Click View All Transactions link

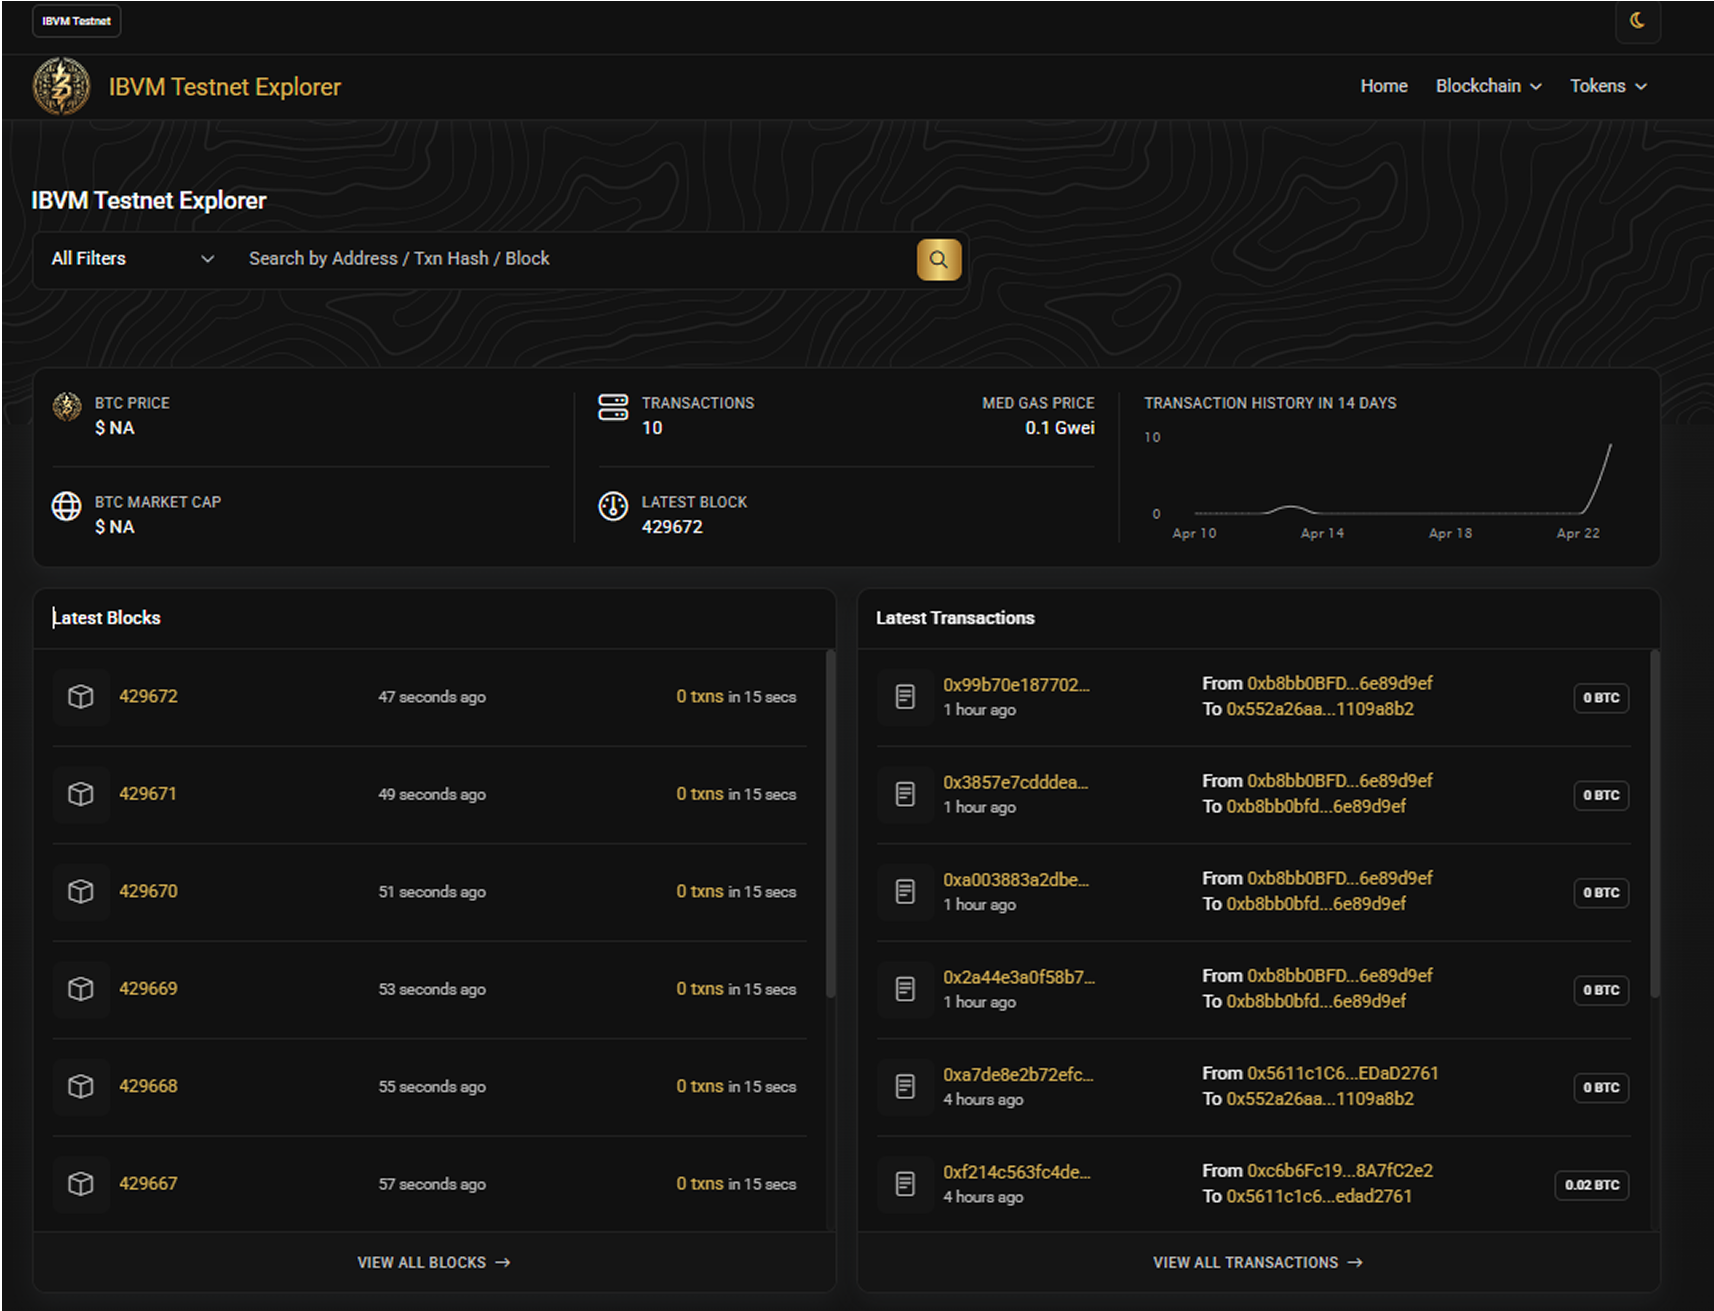[1257, 1263]
